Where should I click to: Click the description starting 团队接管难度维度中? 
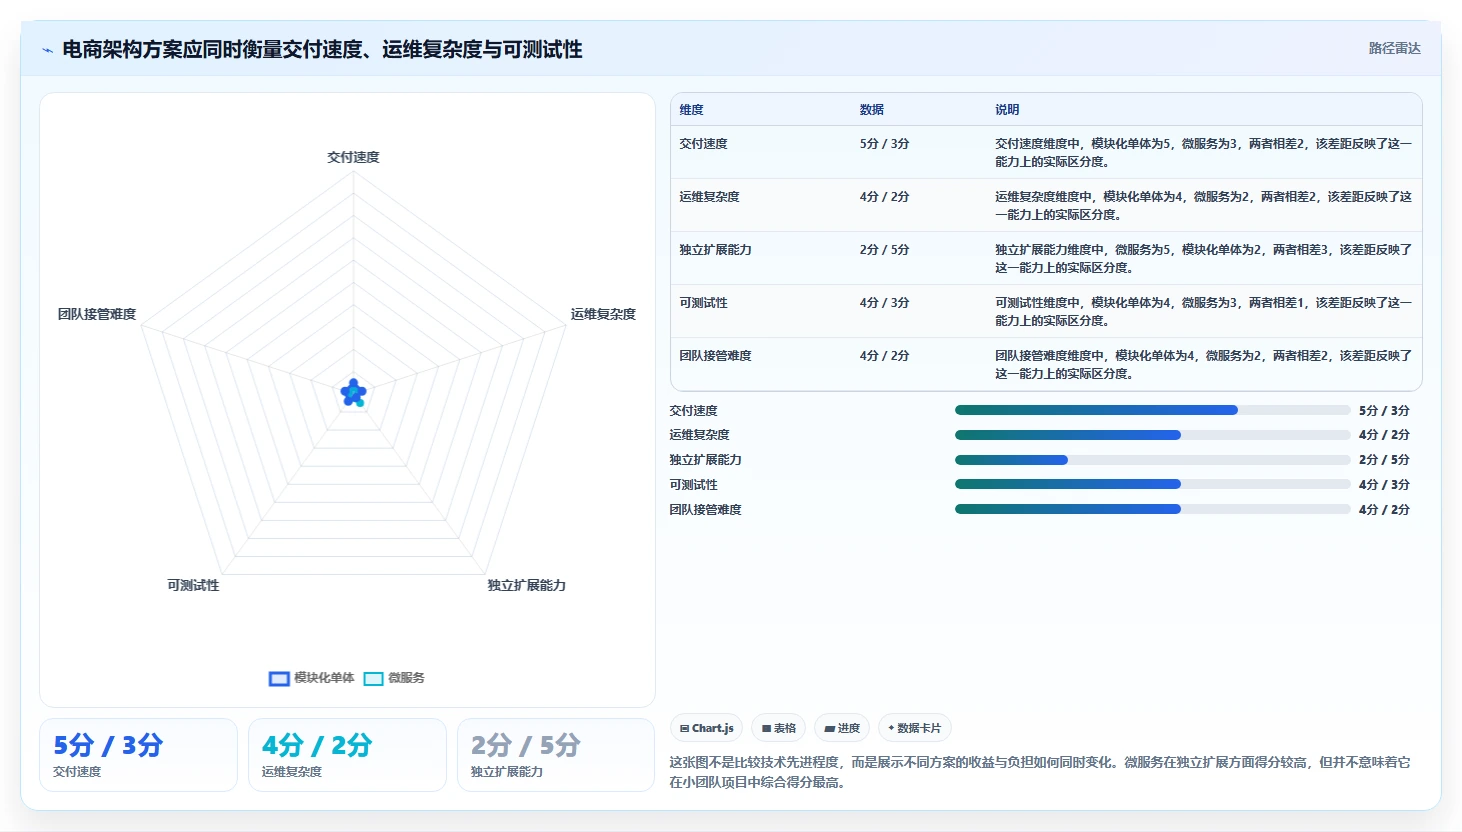tap(1203, 365)
